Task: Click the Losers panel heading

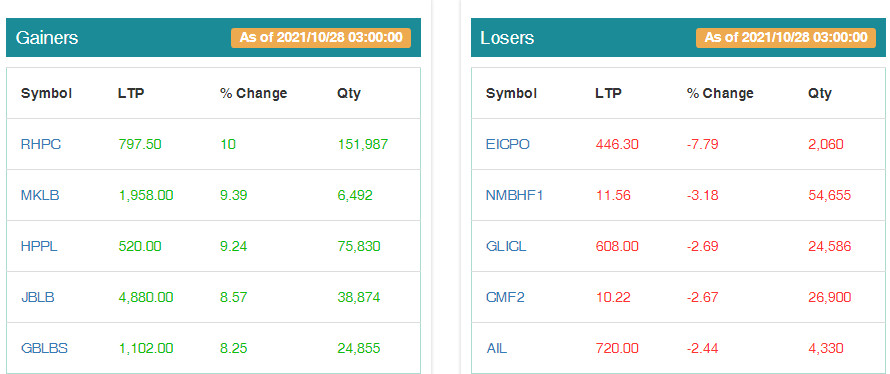Action: [x=507, y=37]
